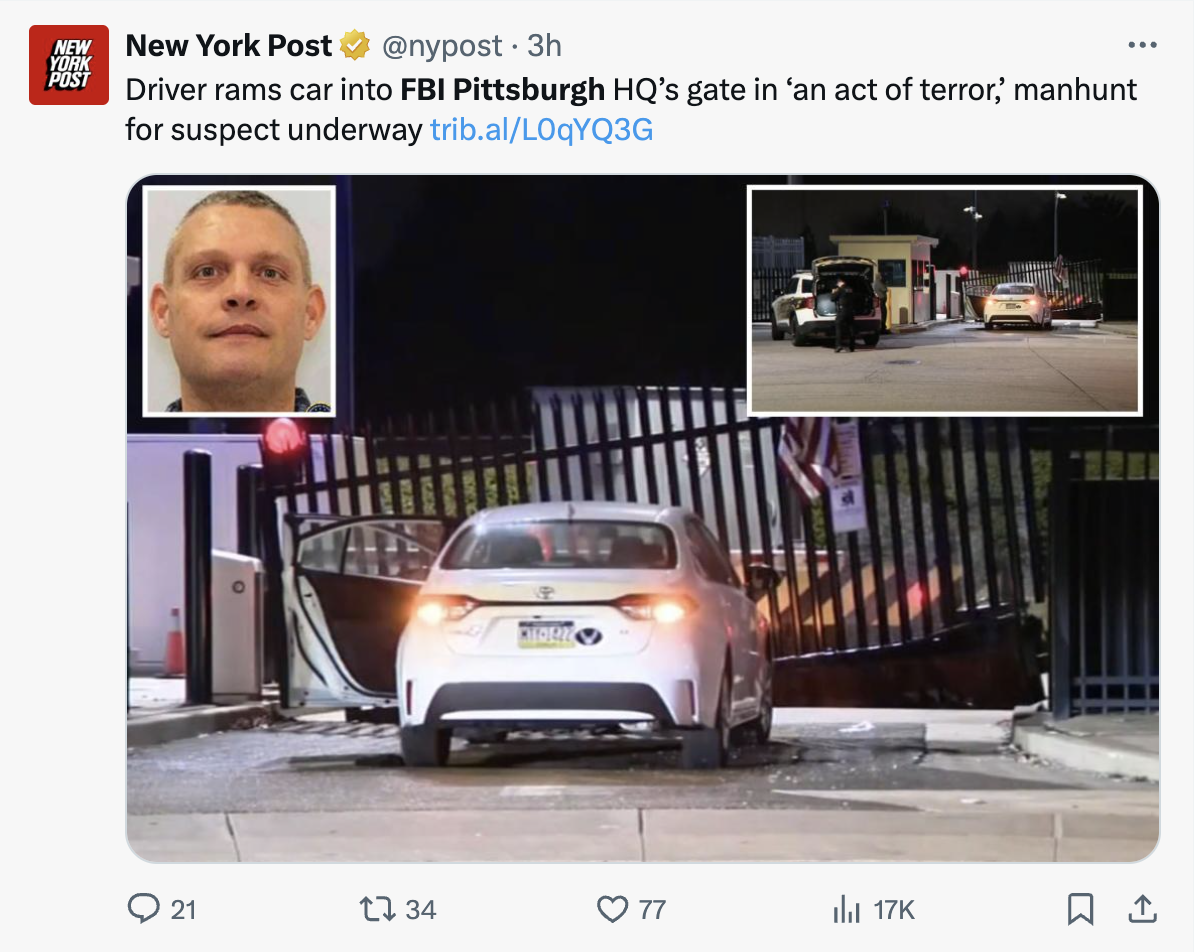Click the 17K views count
The width and height of the screenshot is (1194, 952).
coord(894,909)
